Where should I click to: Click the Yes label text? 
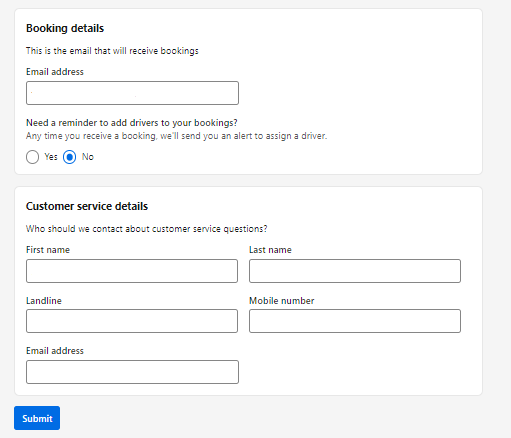[51, 157]
